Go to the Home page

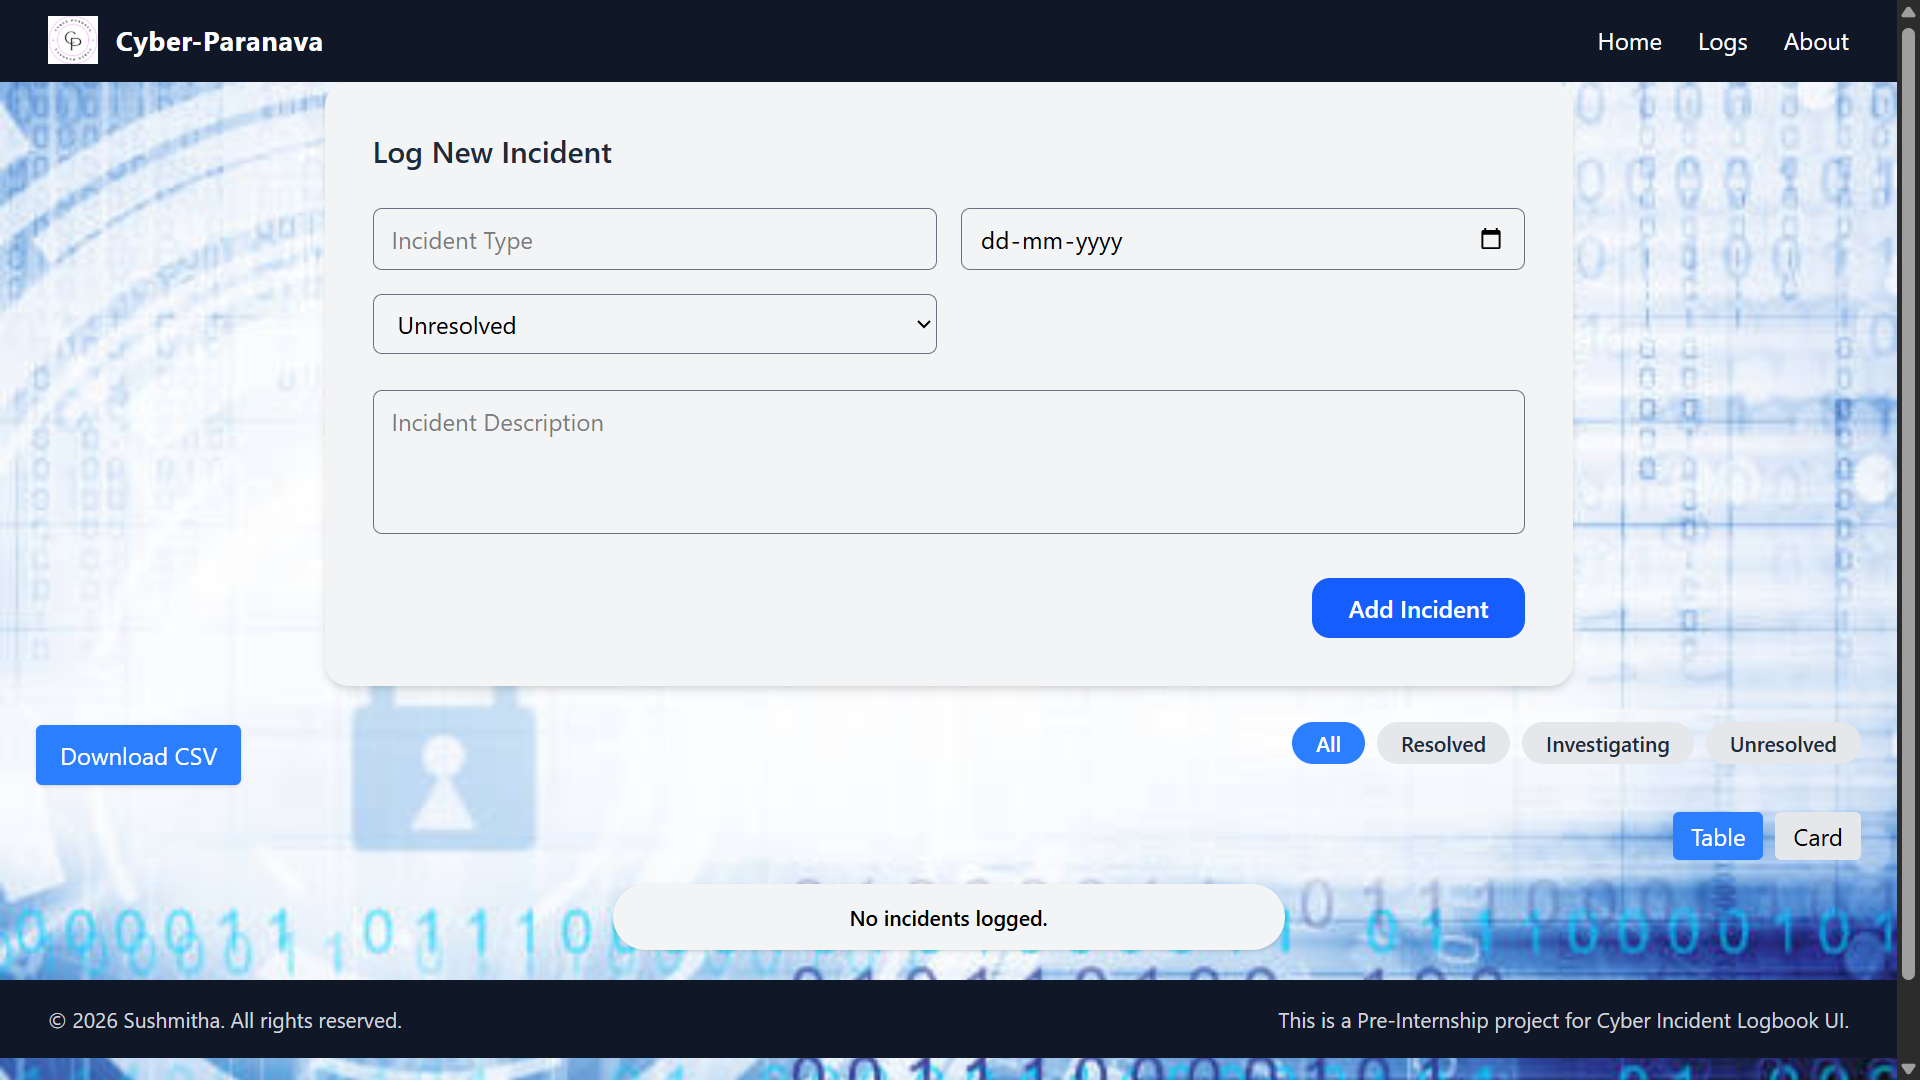1629,41
